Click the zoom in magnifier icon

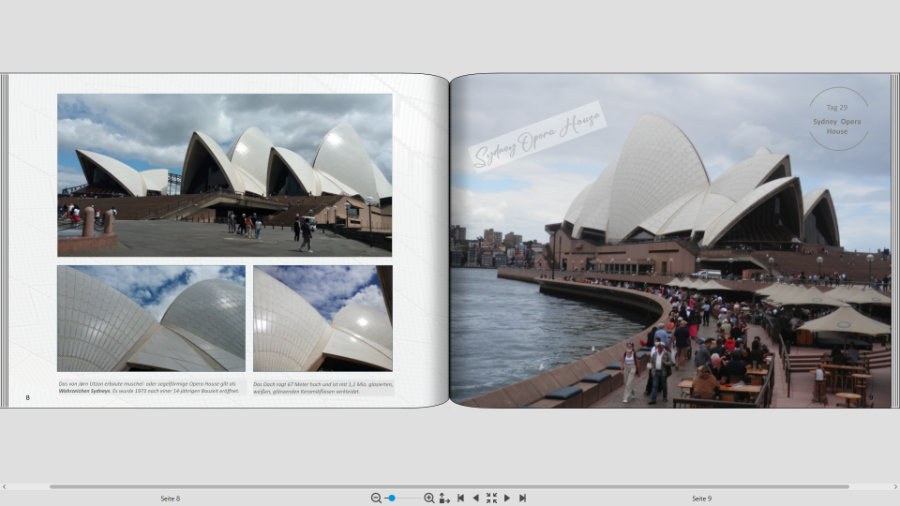429,498
